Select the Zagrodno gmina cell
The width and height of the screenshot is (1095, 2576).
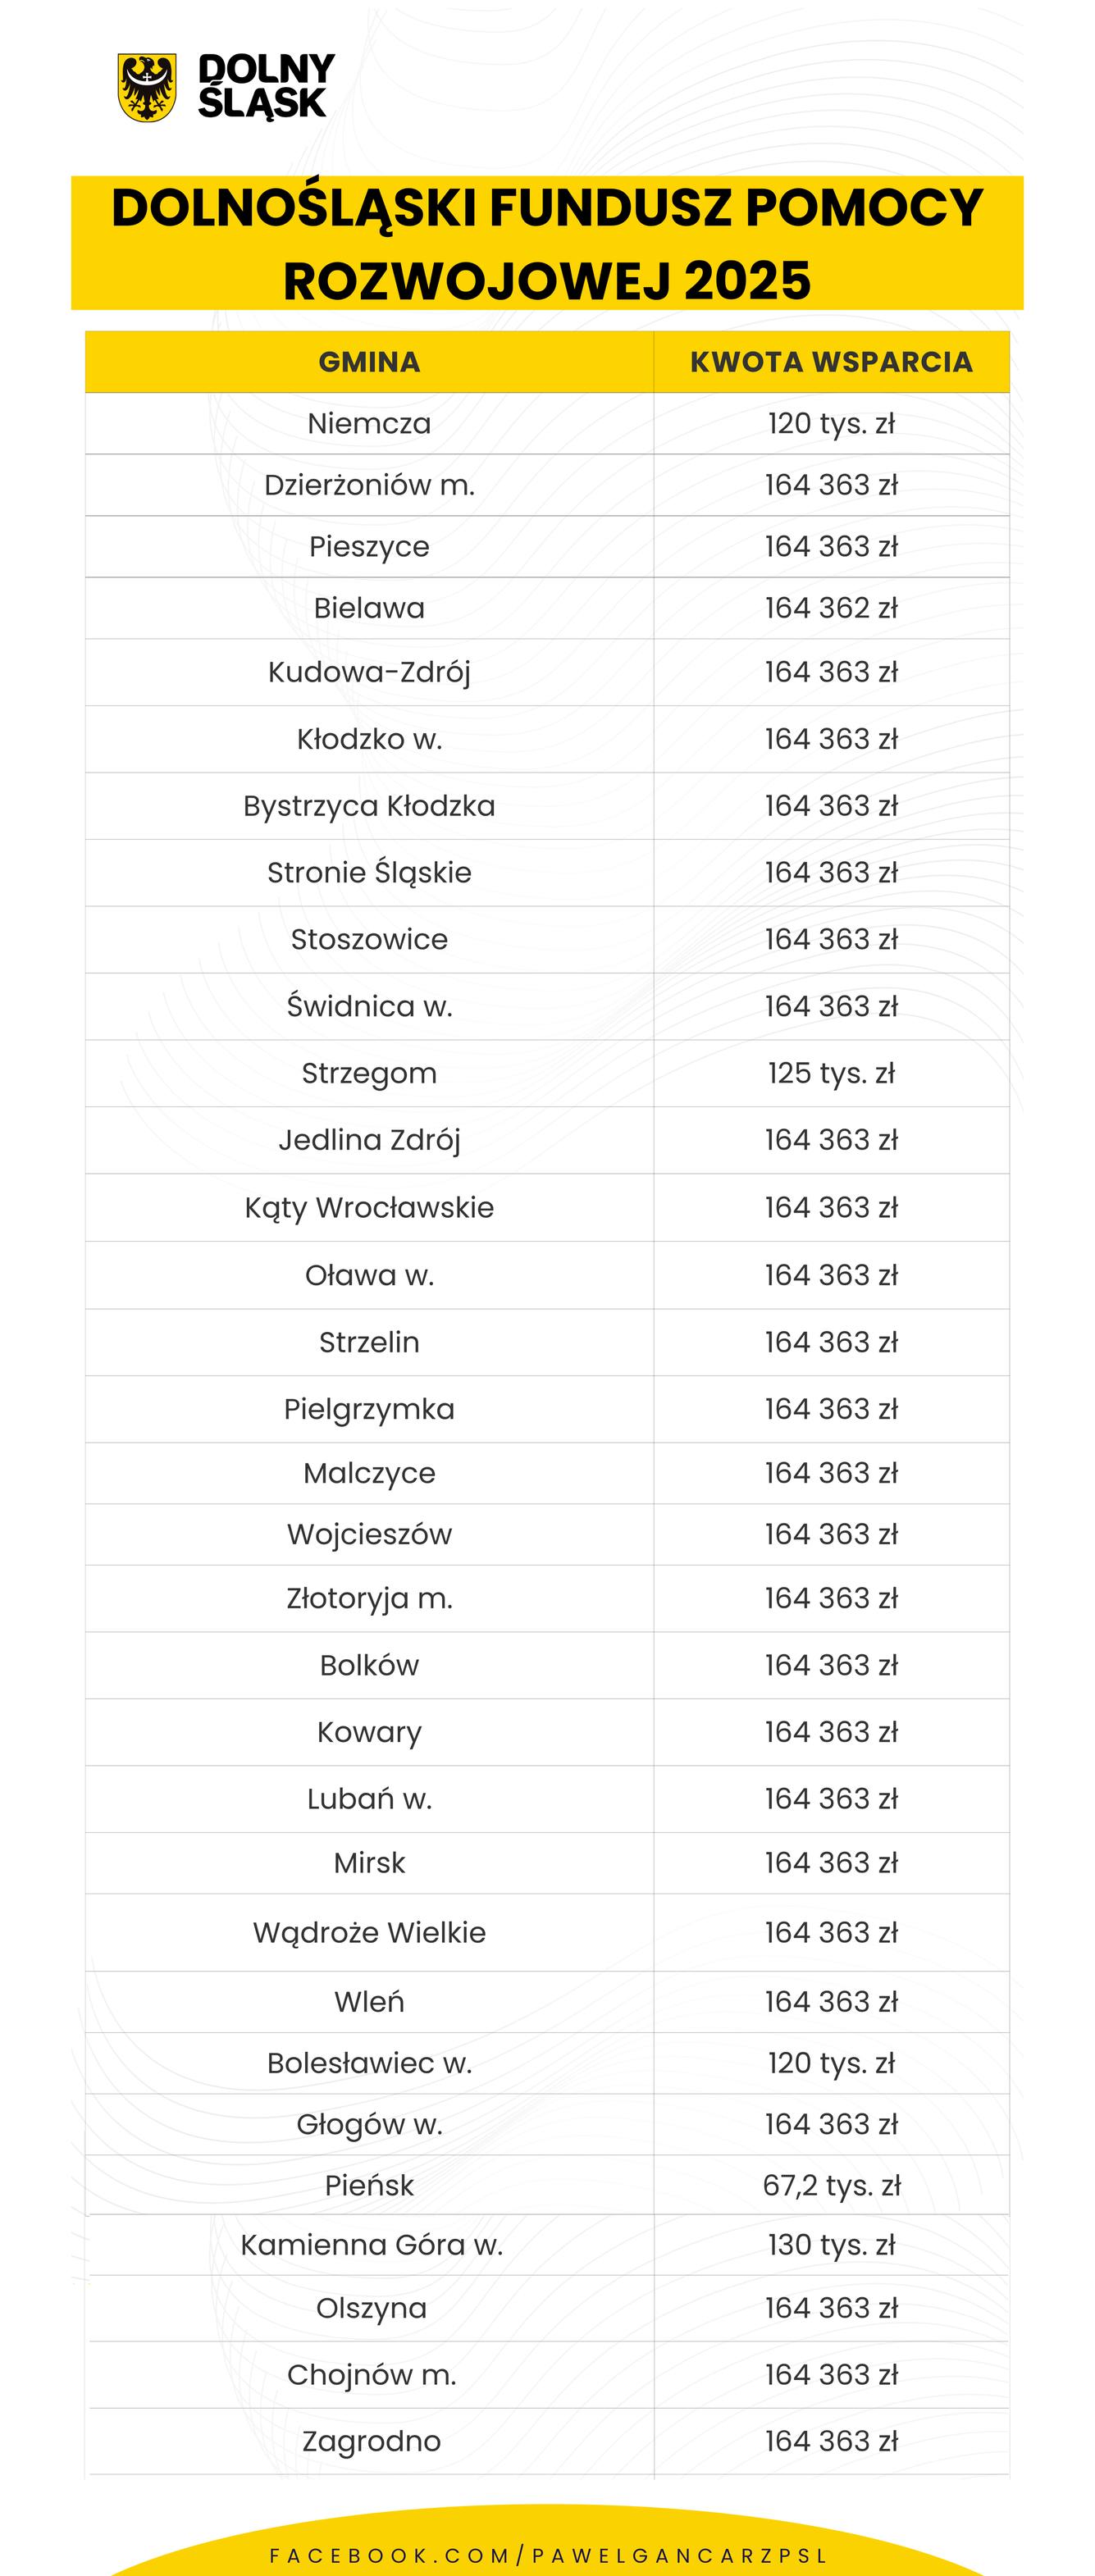(371, 2441)
